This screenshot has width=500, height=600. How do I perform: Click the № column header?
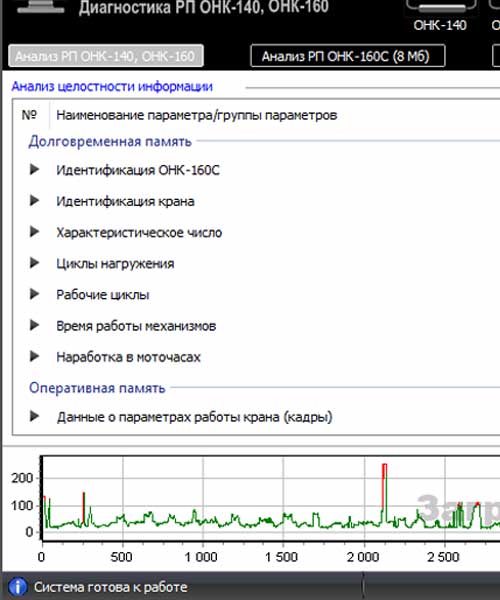coord(29,115)
